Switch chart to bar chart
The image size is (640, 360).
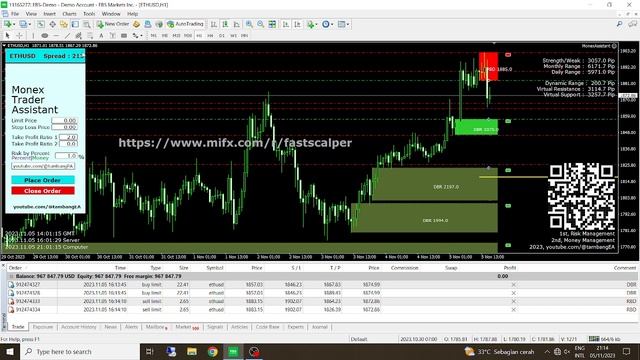coord(213,24)
